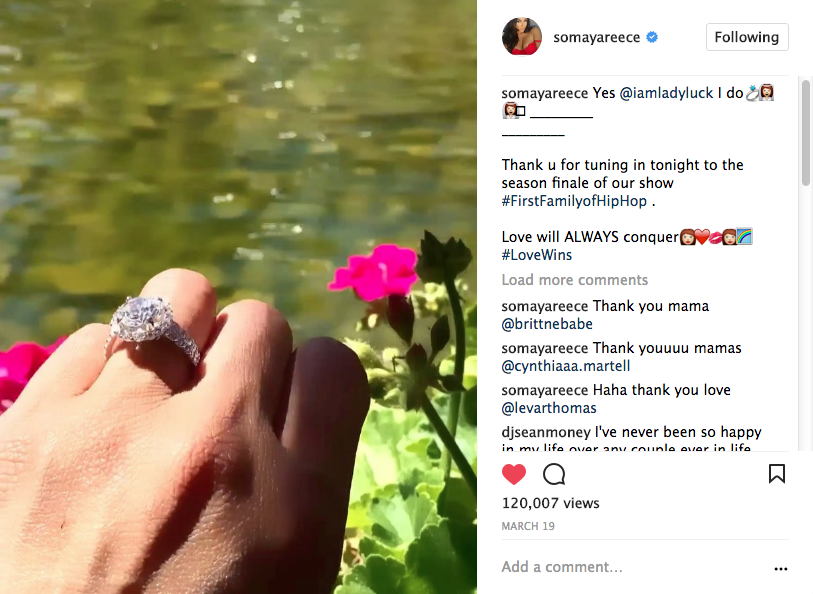Open MARCH 19 post date link
This screenshot has width=813, height=594.
[x=528, y=526]
